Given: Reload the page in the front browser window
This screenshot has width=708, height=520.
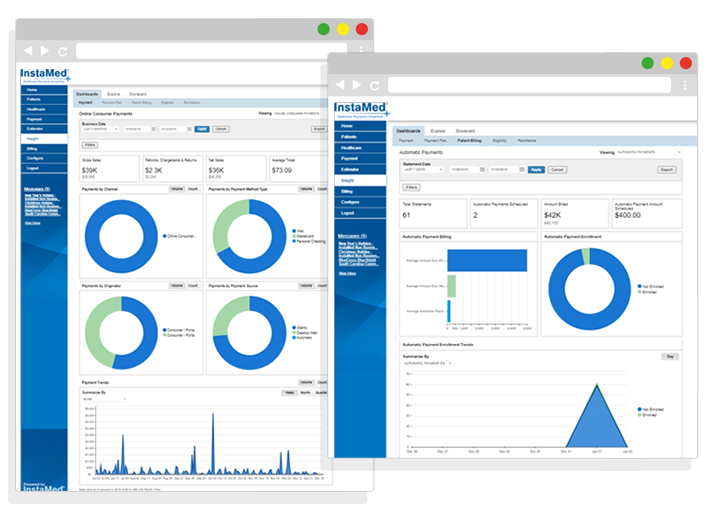Looking at the screenshot, I should click(374, 86).
